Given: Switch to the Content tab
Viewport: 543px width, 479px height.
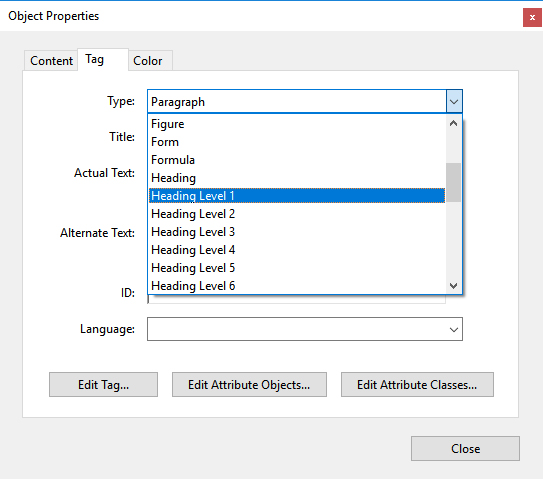Looking at the screenshot, I should point(51,61).
